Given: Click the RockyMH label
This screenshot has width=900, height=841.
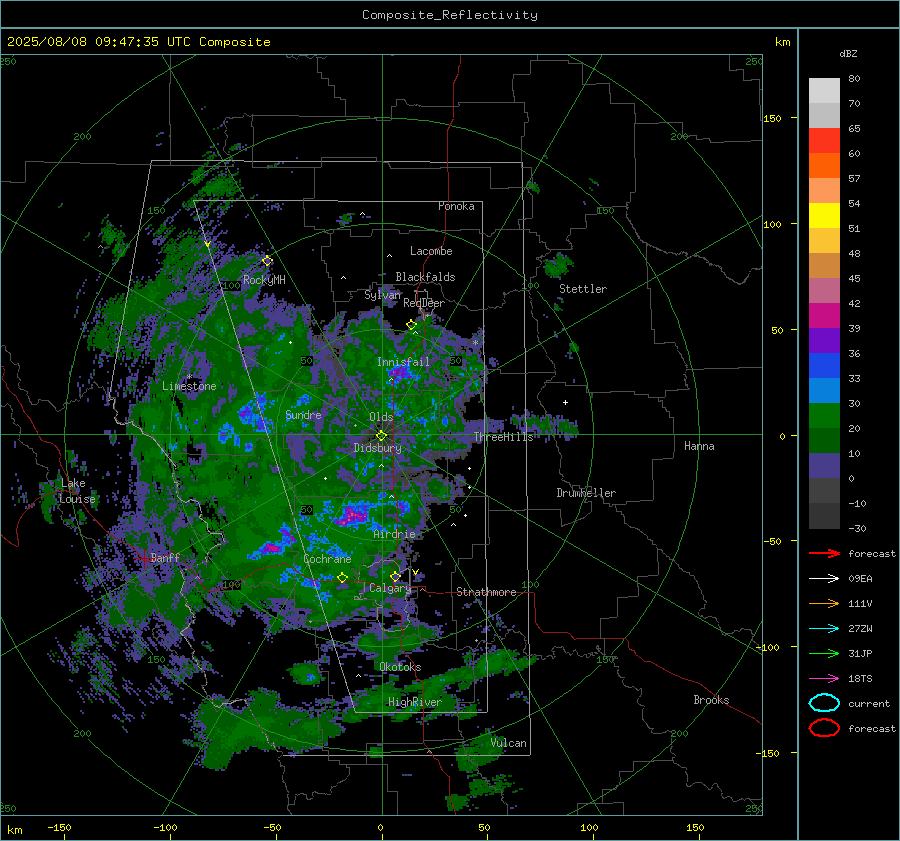Looking at the screenshot, I should [x=264, y=280].
